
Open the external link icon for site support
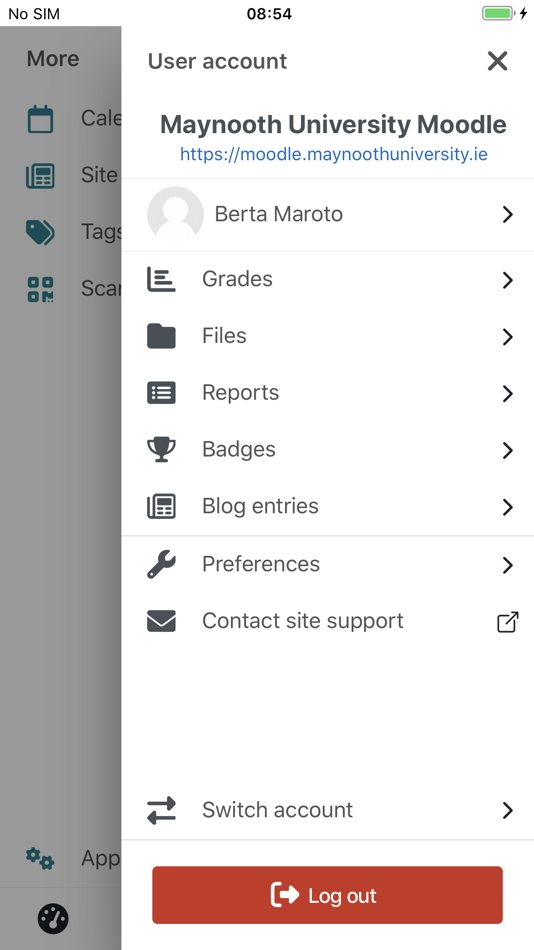[508, 622]
